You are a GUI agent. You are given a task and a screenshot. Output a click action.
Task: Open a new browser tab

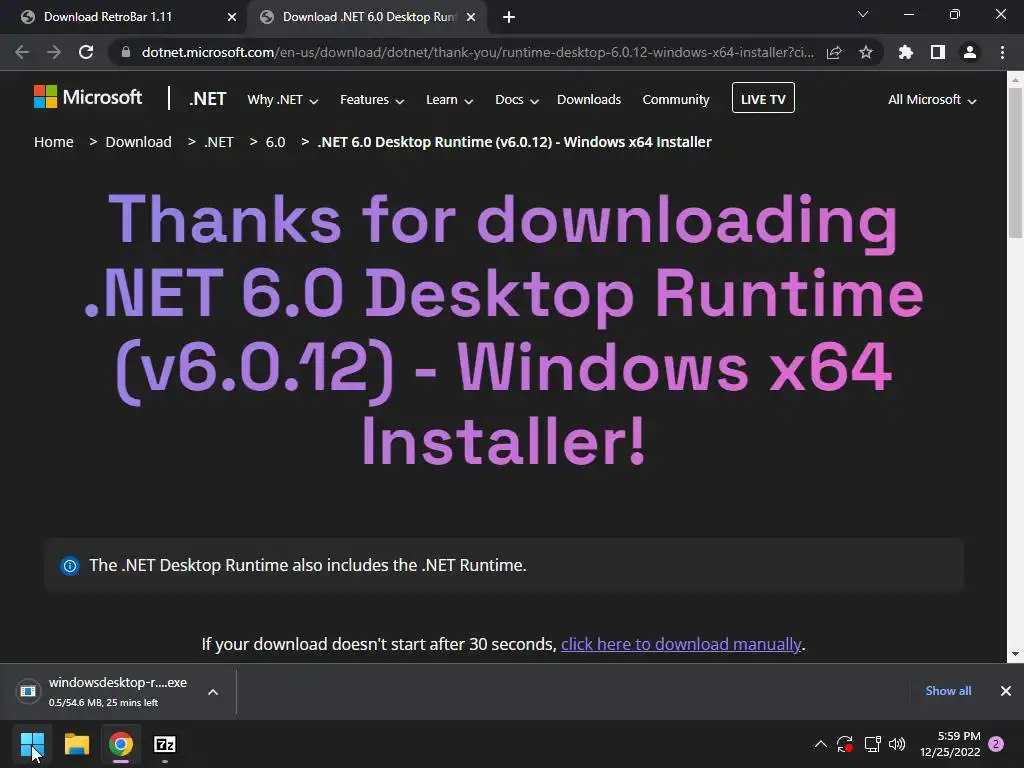point(509,17)
